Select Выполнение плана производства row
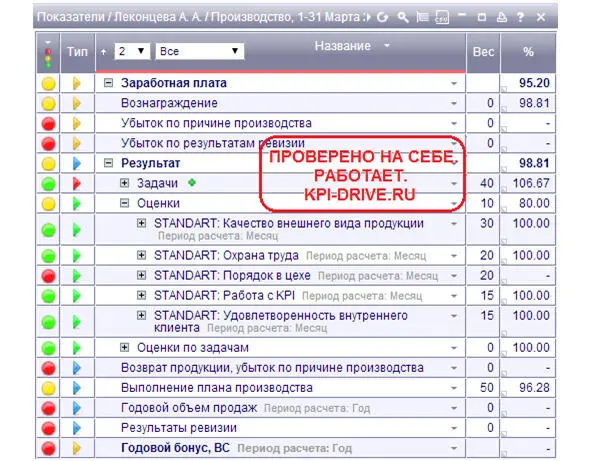The height and width of the screenshot is (461, 591). pyautogui.click(x=296, y=388)
